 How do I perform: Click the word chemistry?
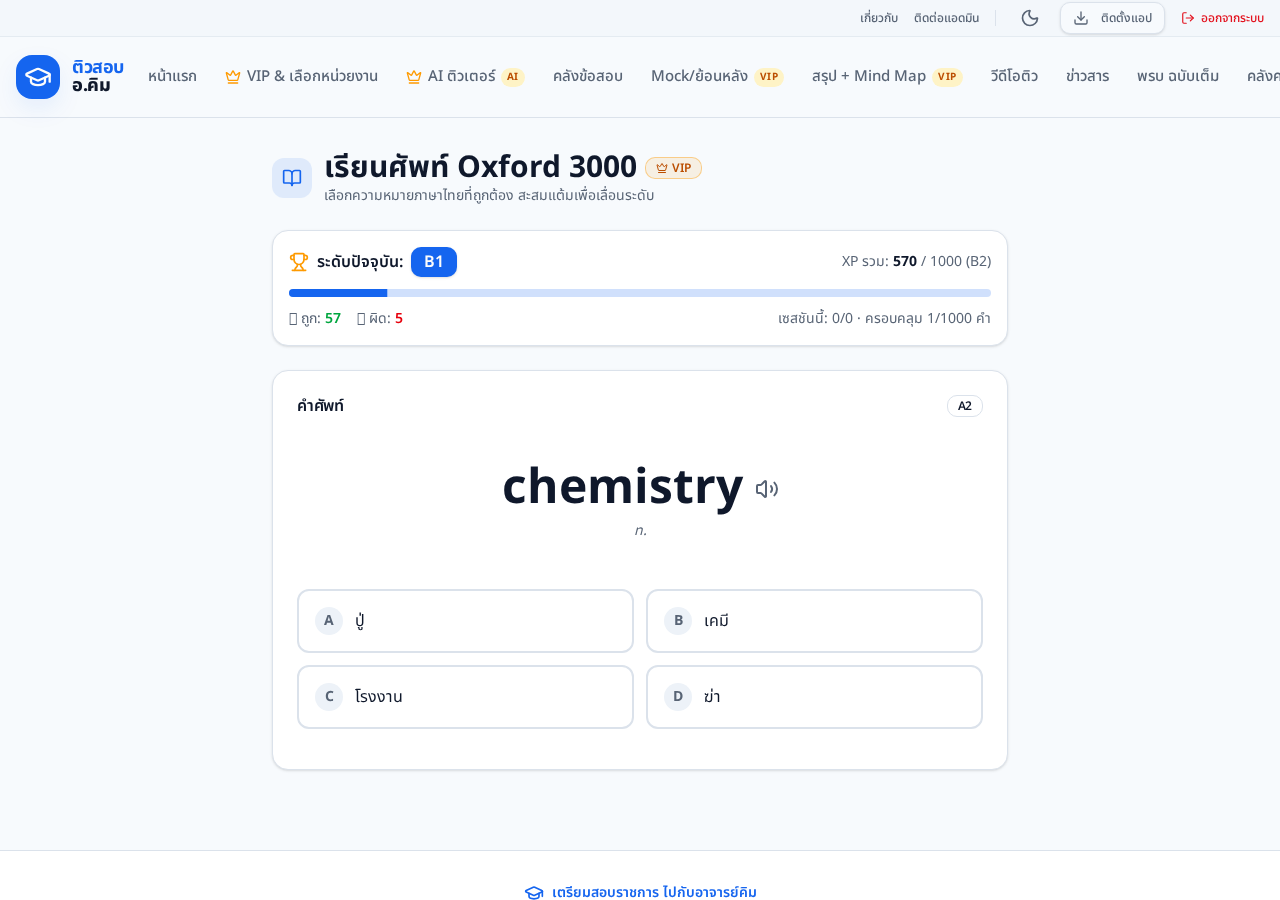pyautogui.click(x=623, y=486)
